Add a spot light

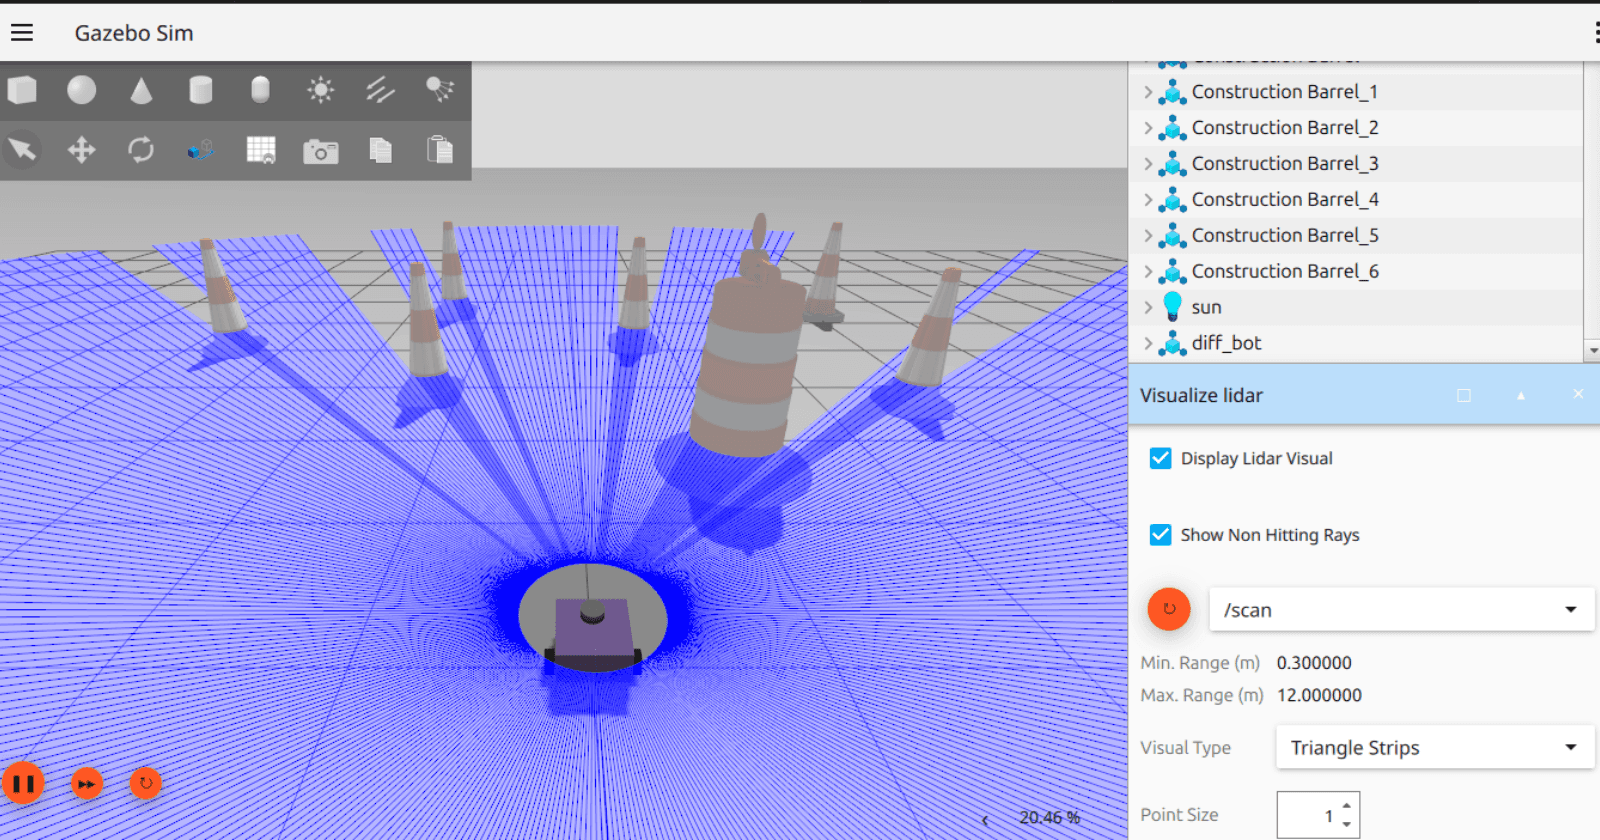tap(440, 91)
